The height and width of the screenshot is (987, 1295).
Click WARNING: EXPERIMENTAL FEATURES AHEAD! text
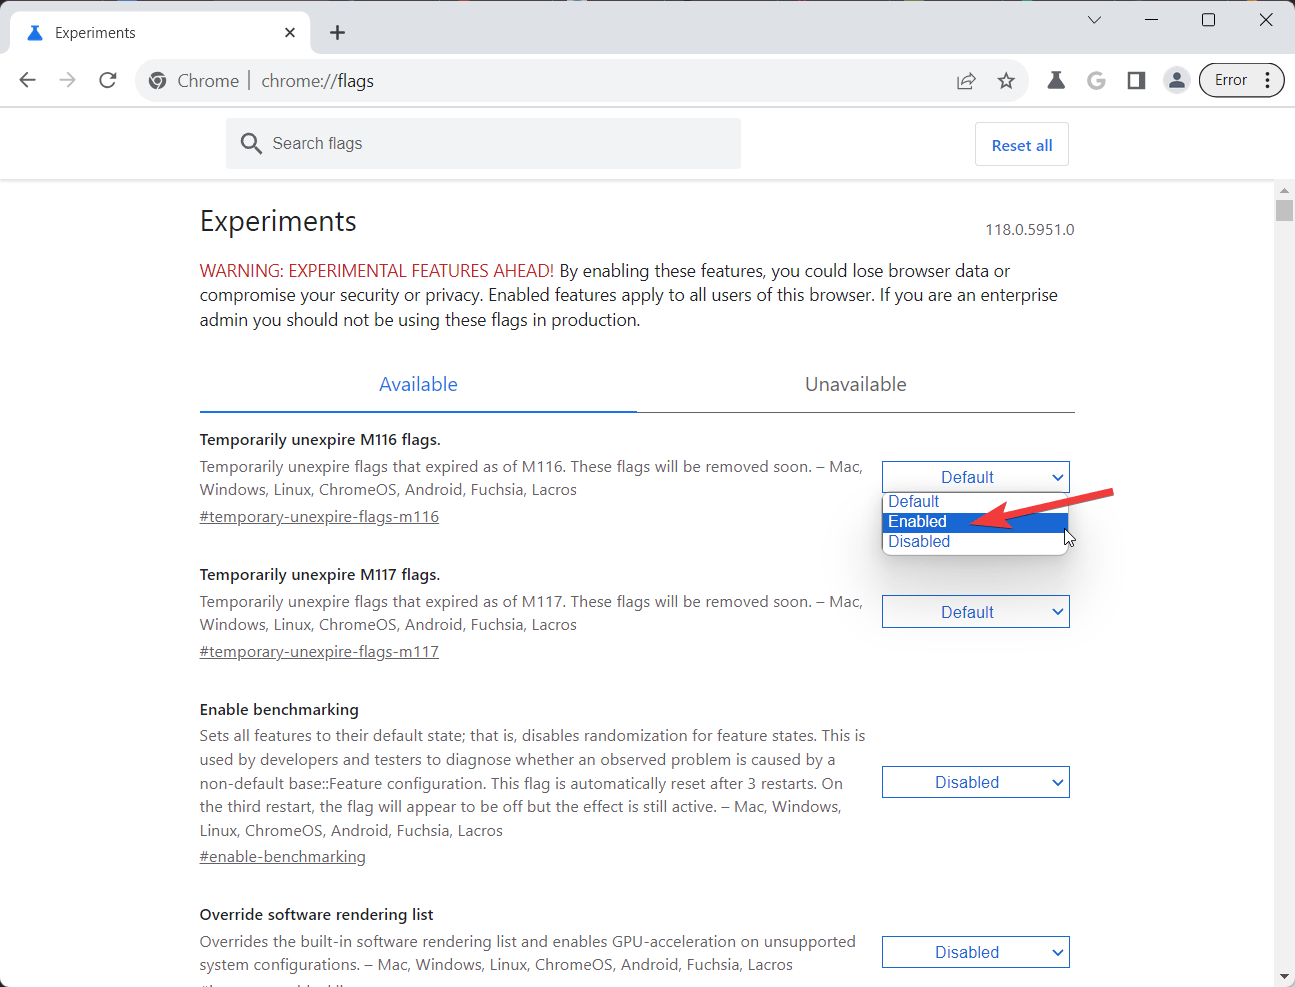(x=376, y=271)
